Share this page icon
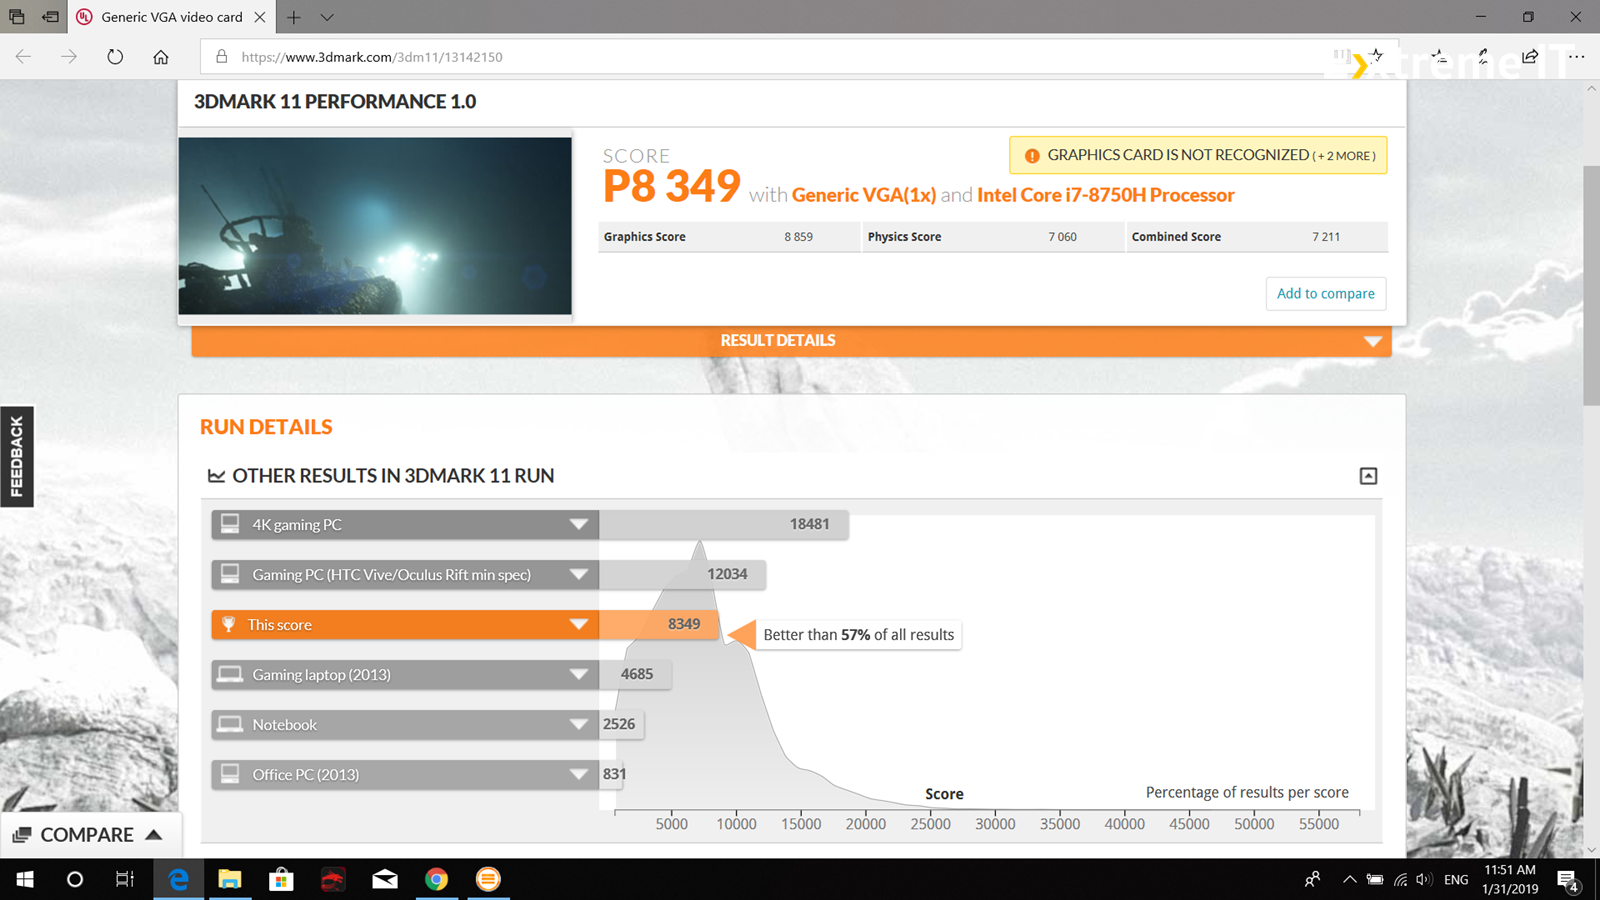 1530,57
